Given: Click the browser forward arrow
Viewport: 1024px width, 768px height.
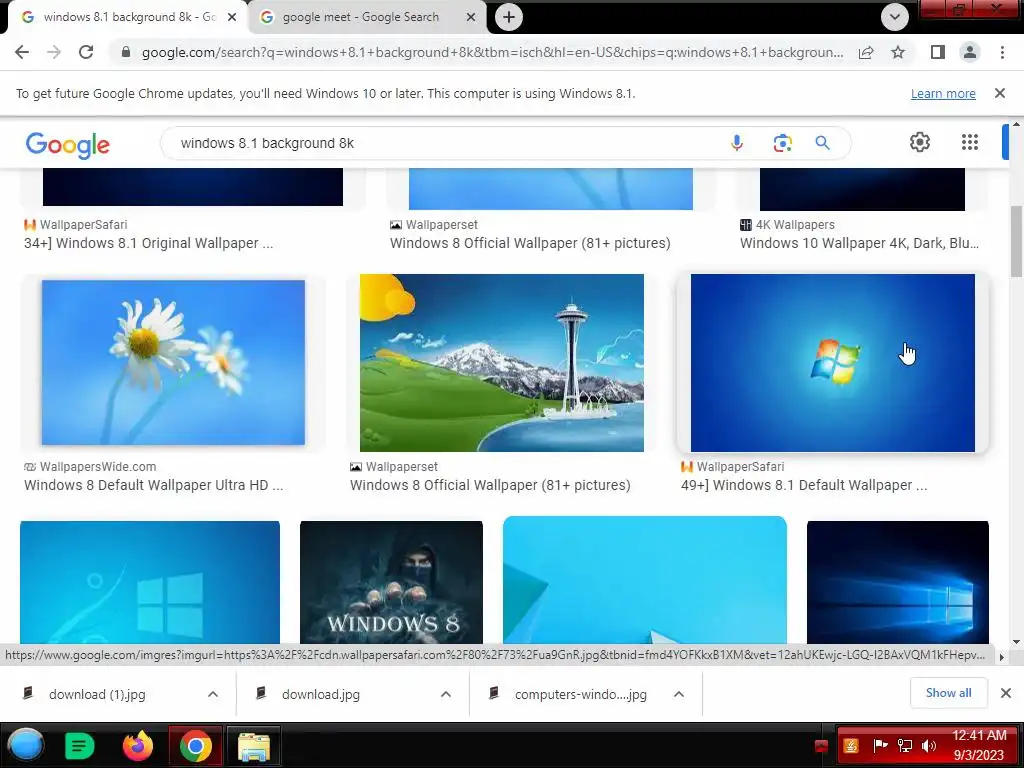Looking at the screenshot, I should tap(54, 52).
